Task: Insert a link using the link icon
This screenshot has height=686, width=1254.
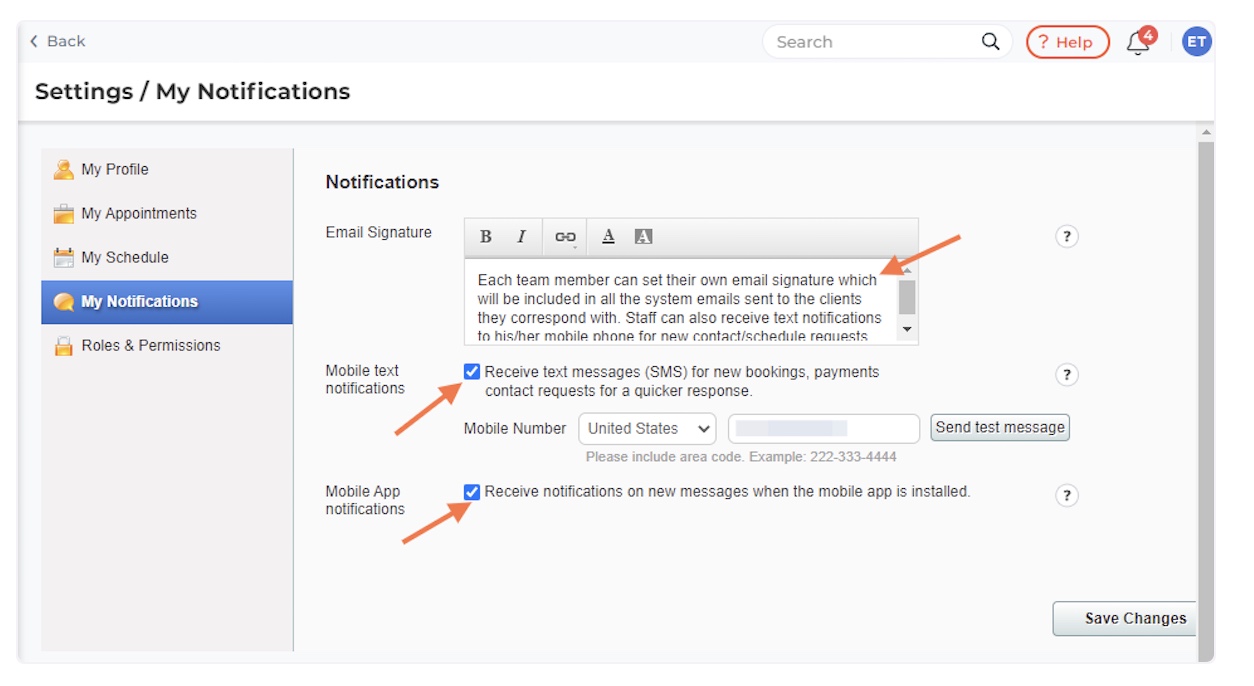Action: pyautogui.click(x=565, y=237)
